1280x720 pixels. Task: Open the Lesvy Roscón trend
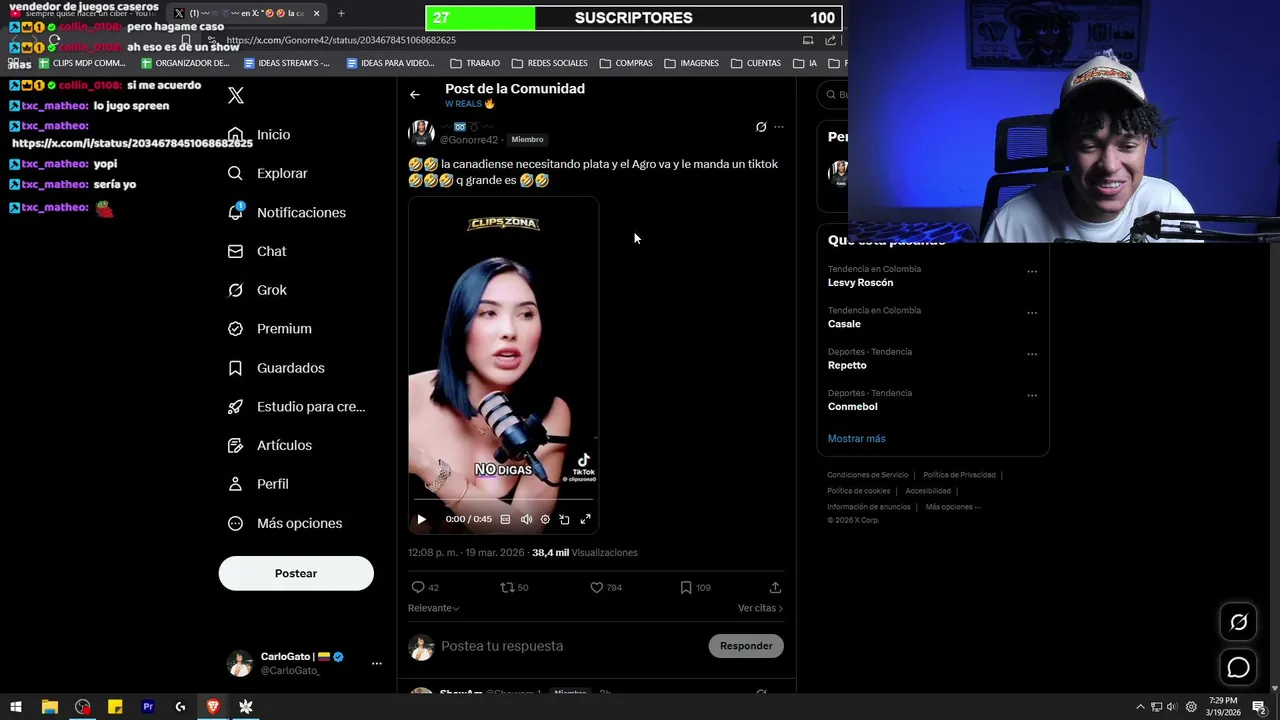coord(860,283)
